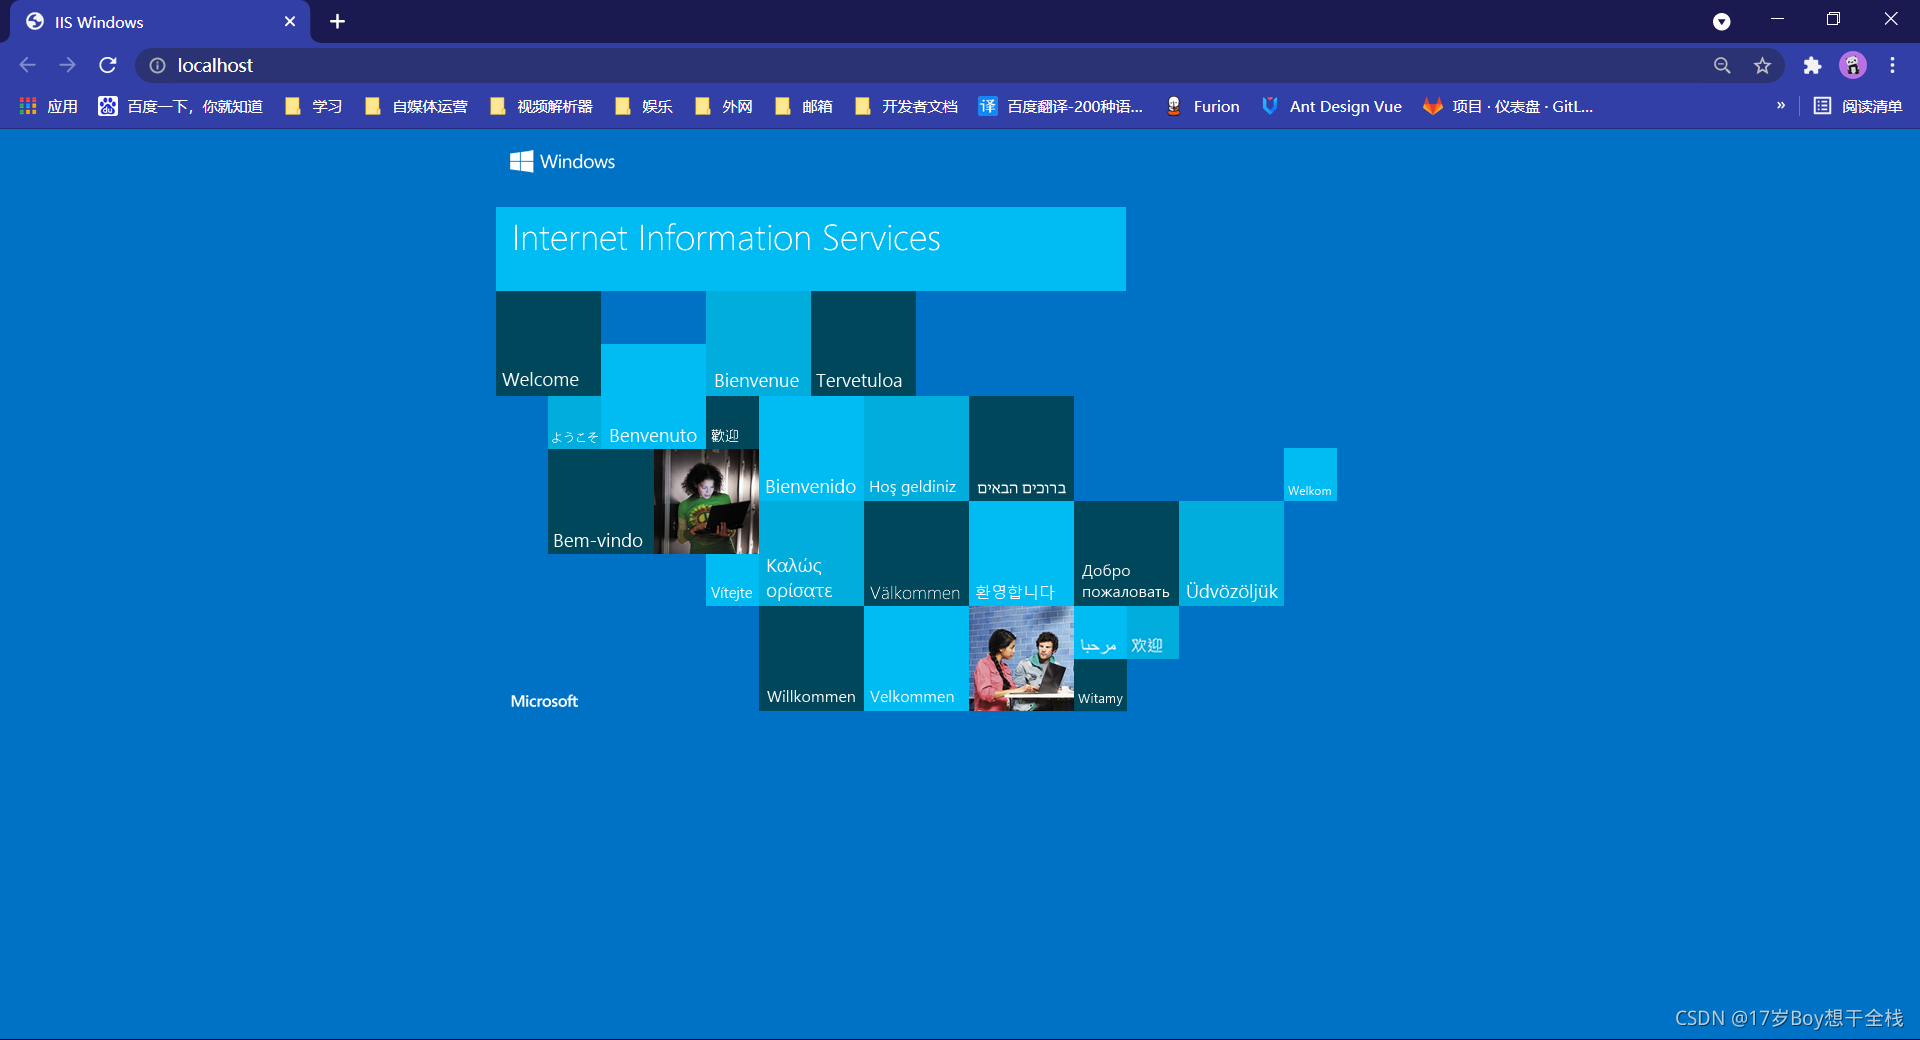1920x1040 pixels.
Task: Click the browser back arrow
Action: coord(27,65)
